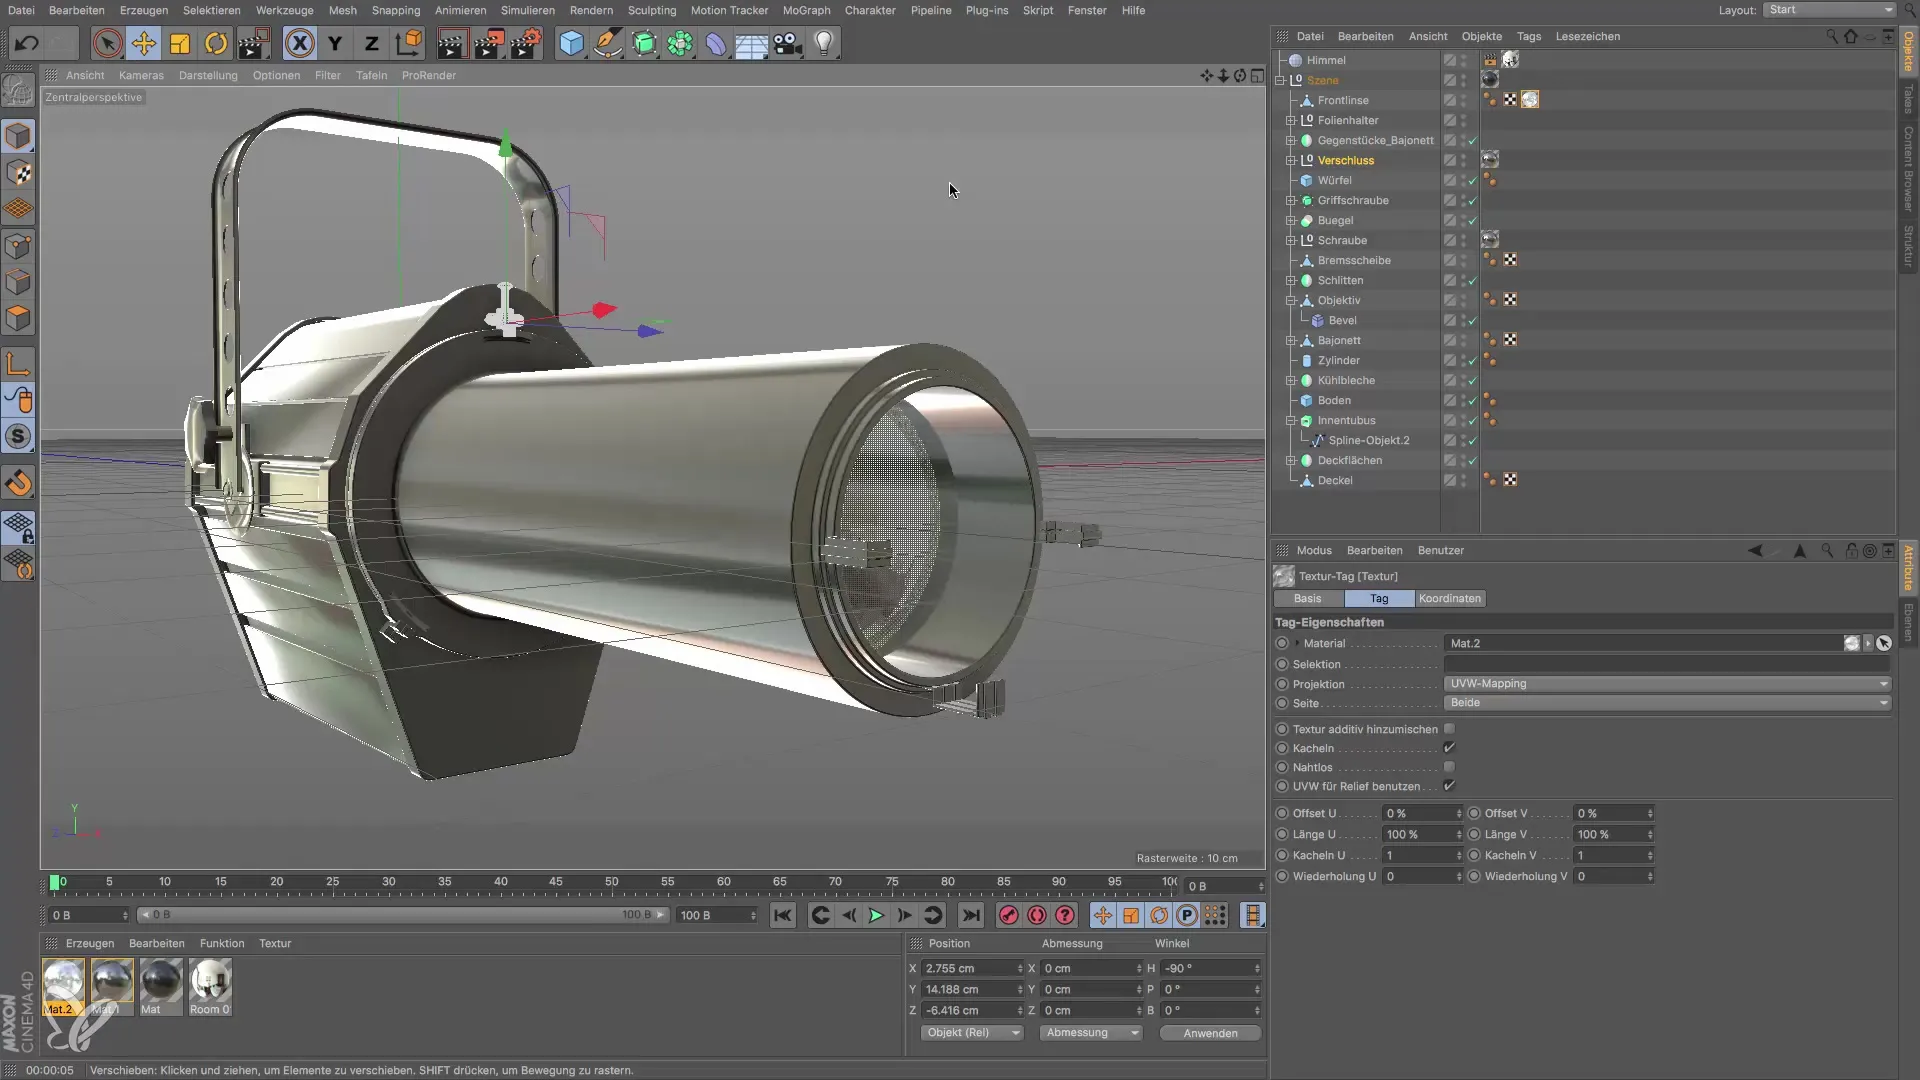1920x1080 pixels.
Task: Toggle Enable Snap icon (S)
Action: (x=18, y=437)
